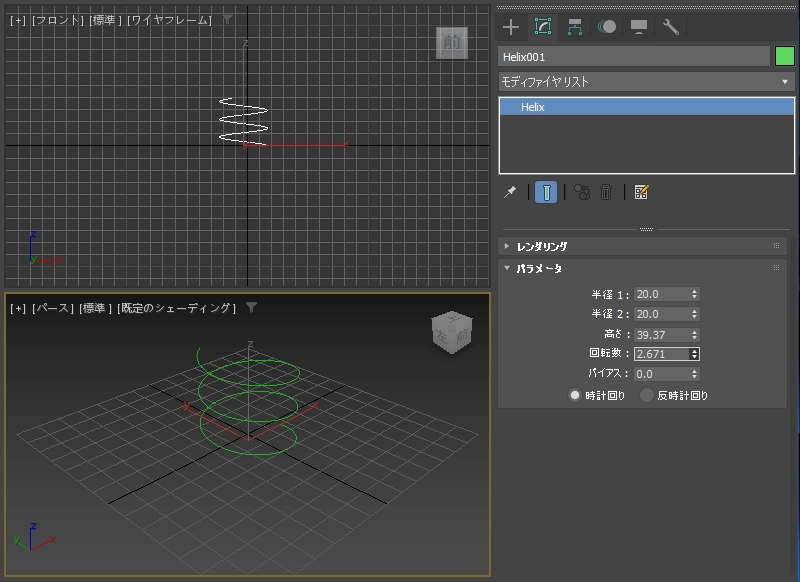Screen dimensions: 800x582
Task: Open the Display panel tab
Action: click(639, 27)
